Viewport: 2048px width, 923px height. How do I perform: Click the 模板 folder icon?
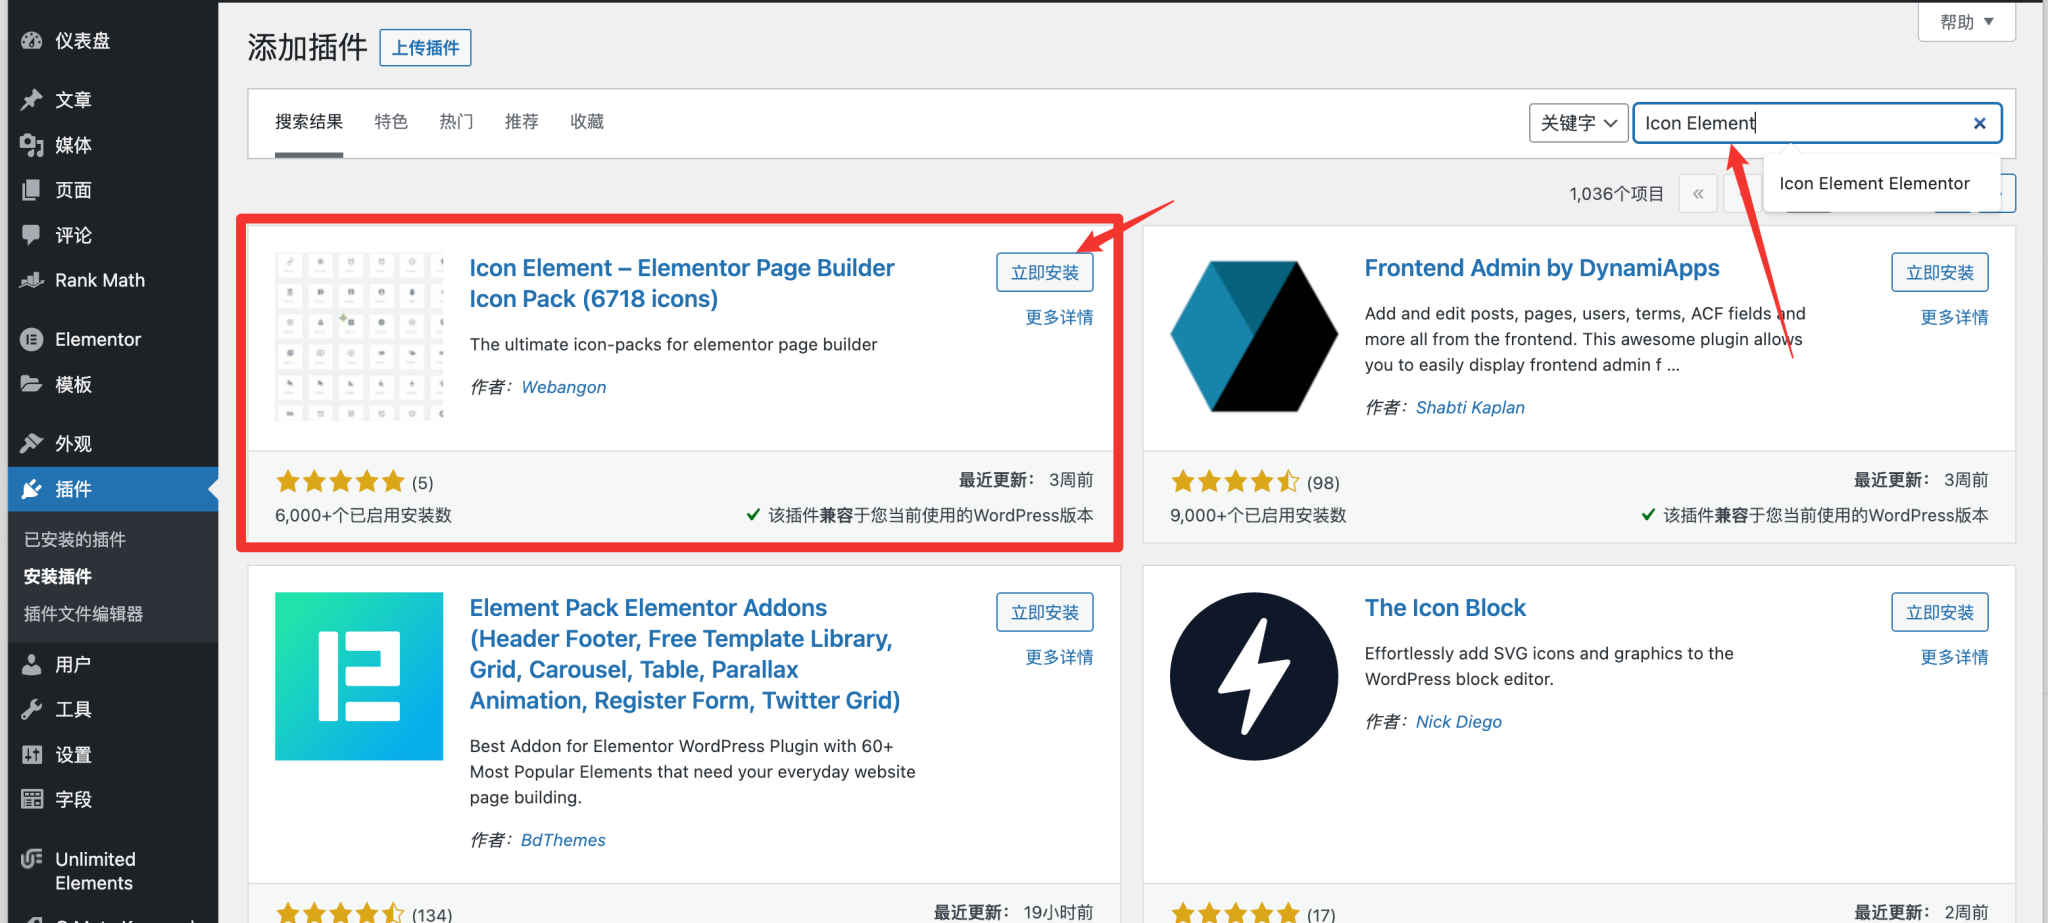pos(32,384)
